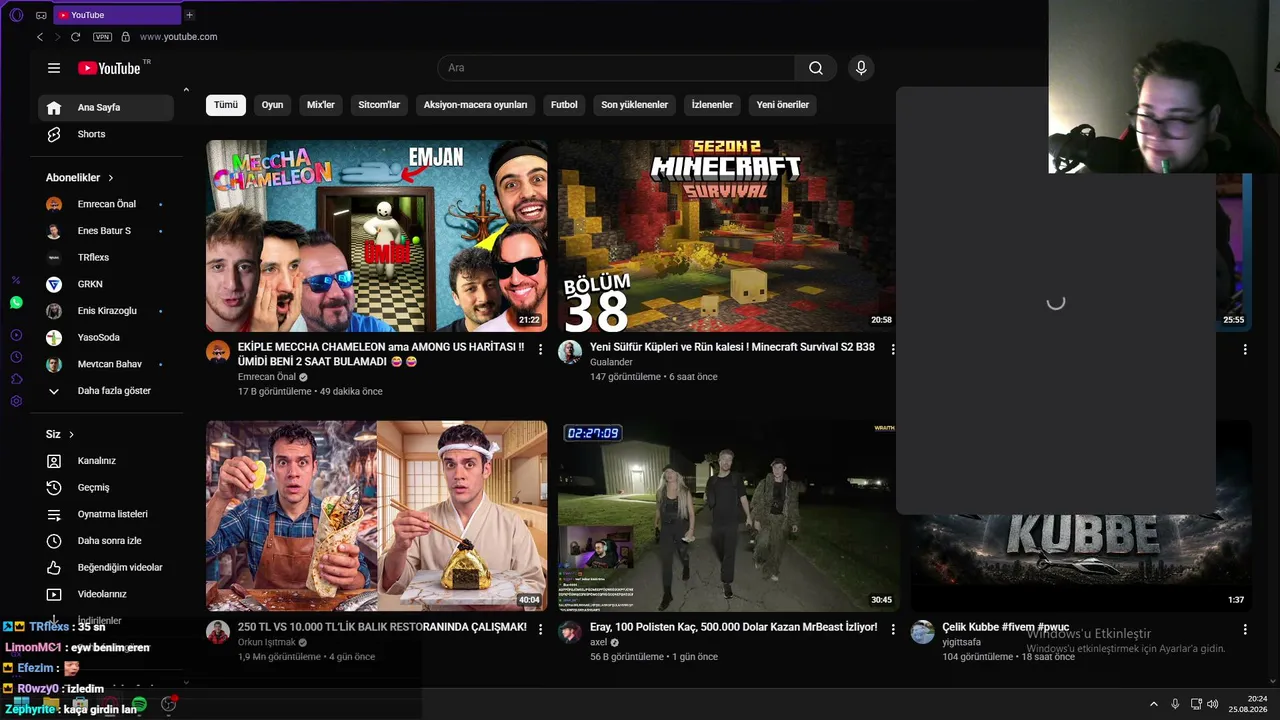Open the more menu for the Minecraft Survival video
Screen dimensions: 1280x720
click(x=893, y=349)
